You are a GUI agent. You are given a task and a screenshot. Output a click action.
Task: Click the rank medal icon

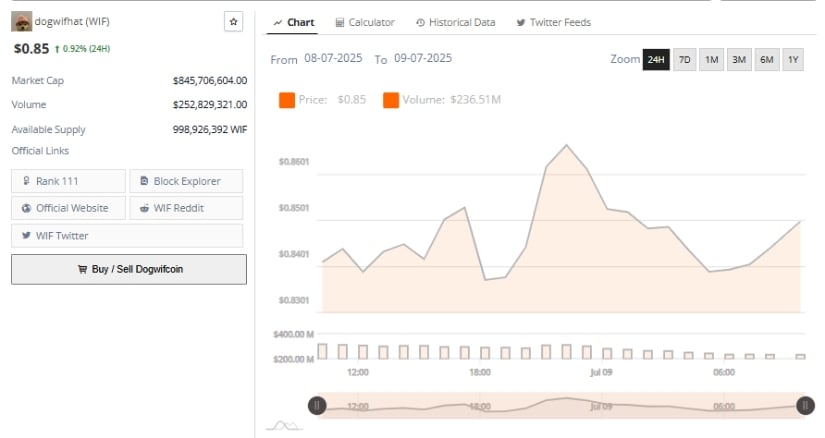26,181
